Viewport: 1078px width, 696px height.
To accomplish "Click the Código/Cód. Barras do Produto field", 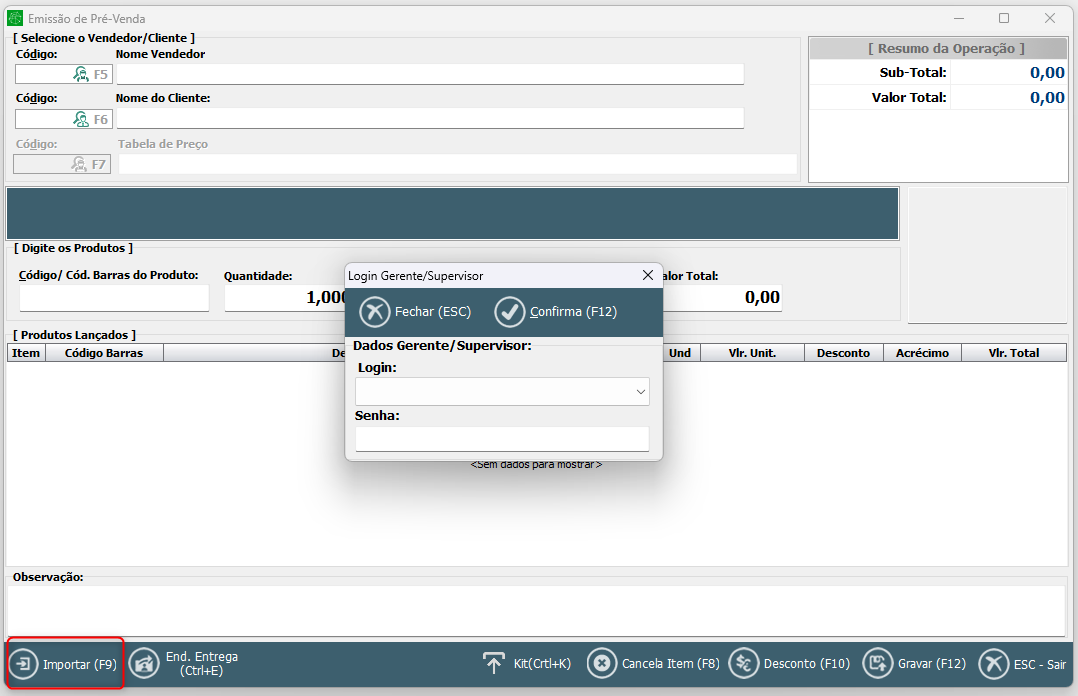I will pos(114,298).
